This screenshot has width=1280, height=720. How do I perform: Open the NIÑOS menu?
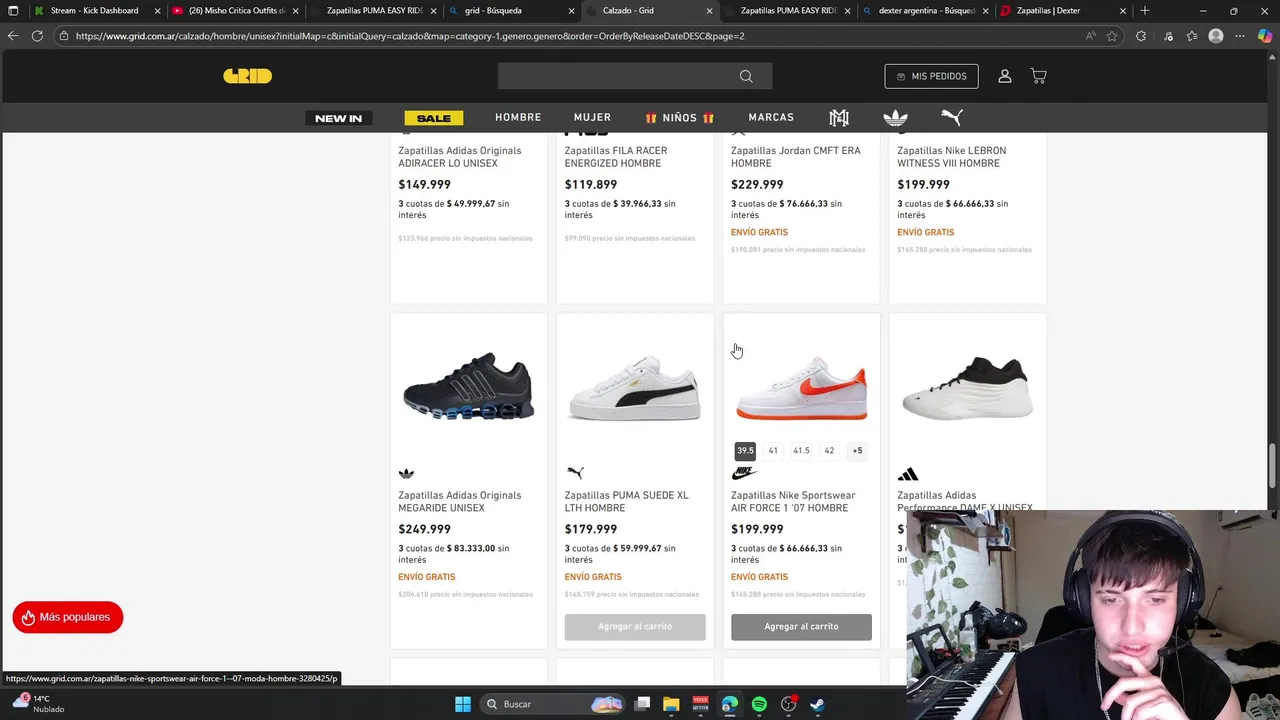pos(679,117)
